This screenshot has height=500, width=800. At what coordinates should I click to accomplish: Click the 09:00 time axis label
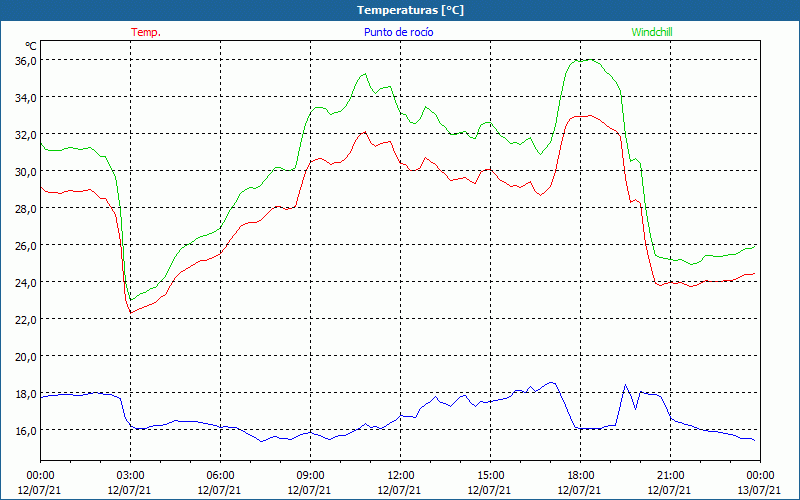[x=310, y=476]
